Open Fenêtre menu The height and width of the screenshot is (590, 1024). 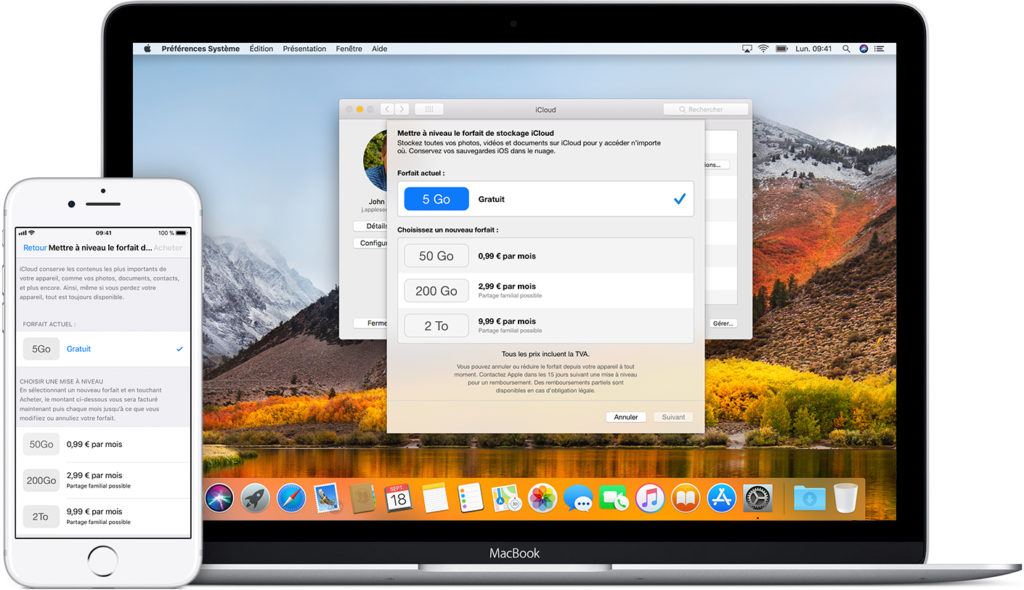click(349, 48)
